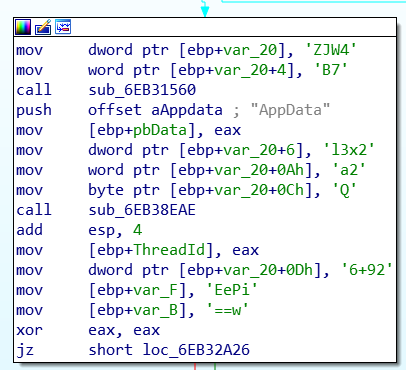
Task: Select the "AppData" comment text
Action: click(x=290, y=110)
